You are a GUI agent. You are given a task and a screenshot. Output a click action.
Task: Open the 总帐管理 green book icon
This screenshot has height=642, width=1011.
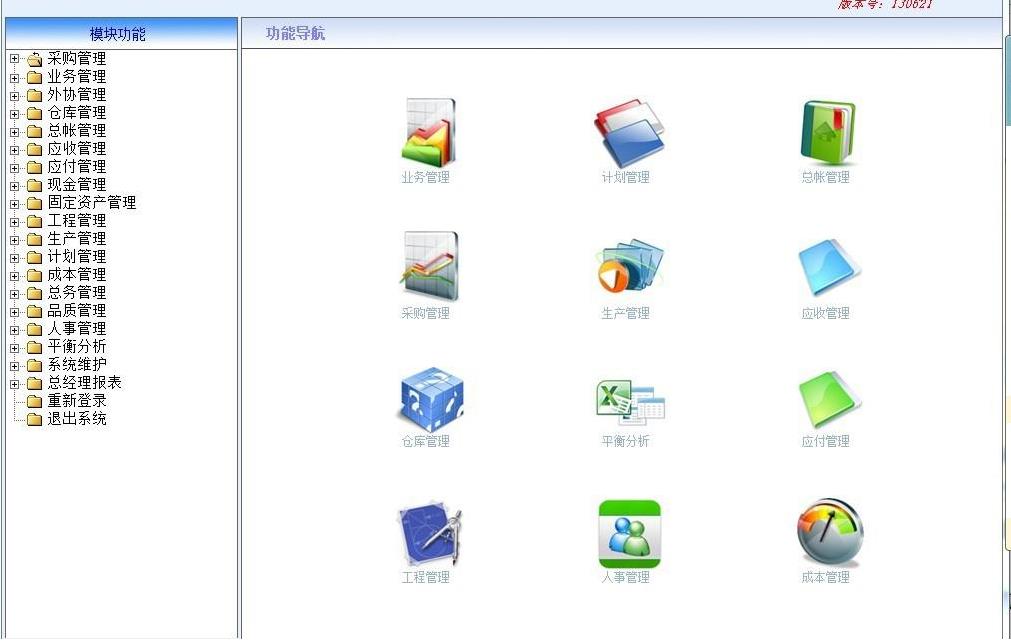(828, 132)
